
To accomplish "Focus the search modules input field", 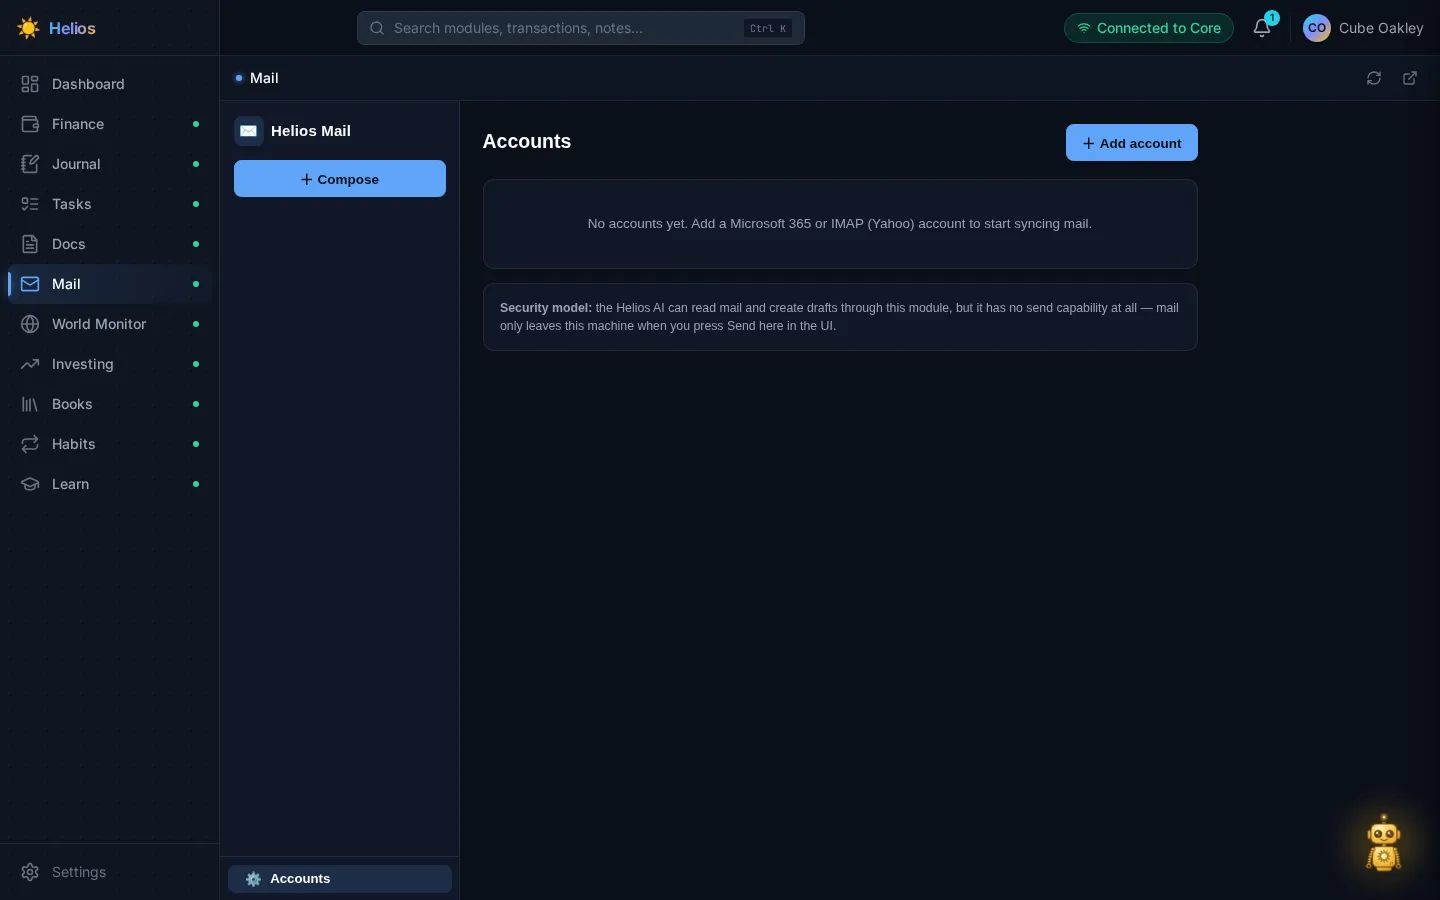I will coord(580,28).
